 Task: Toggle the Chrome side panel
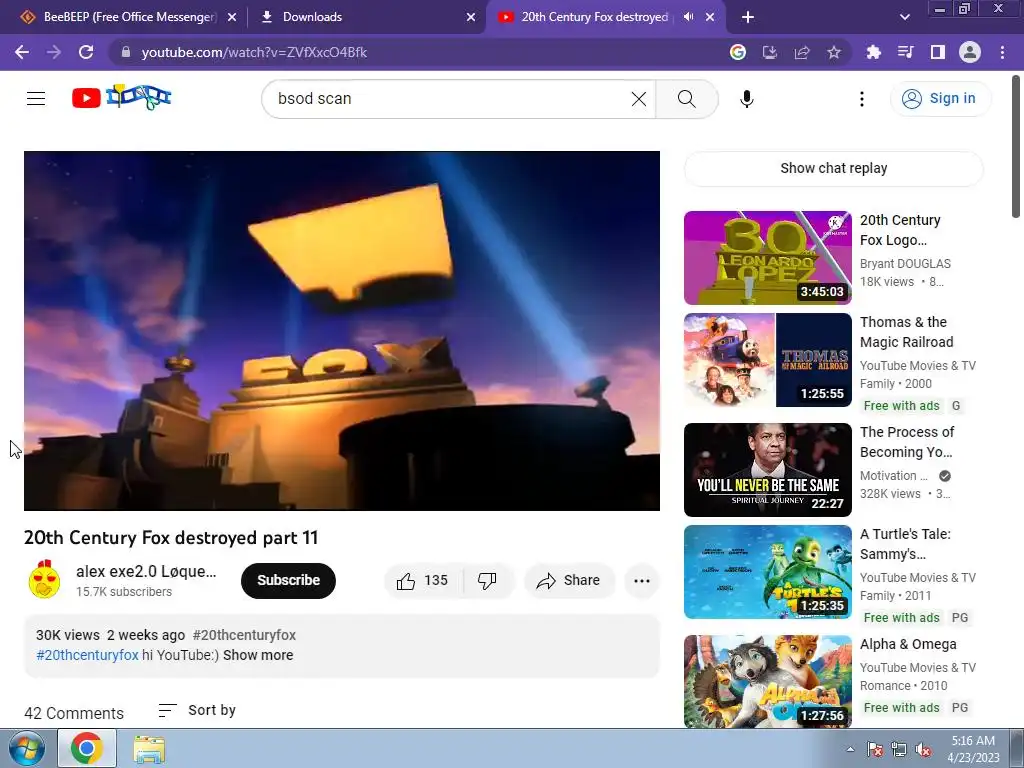coord(938,52)
